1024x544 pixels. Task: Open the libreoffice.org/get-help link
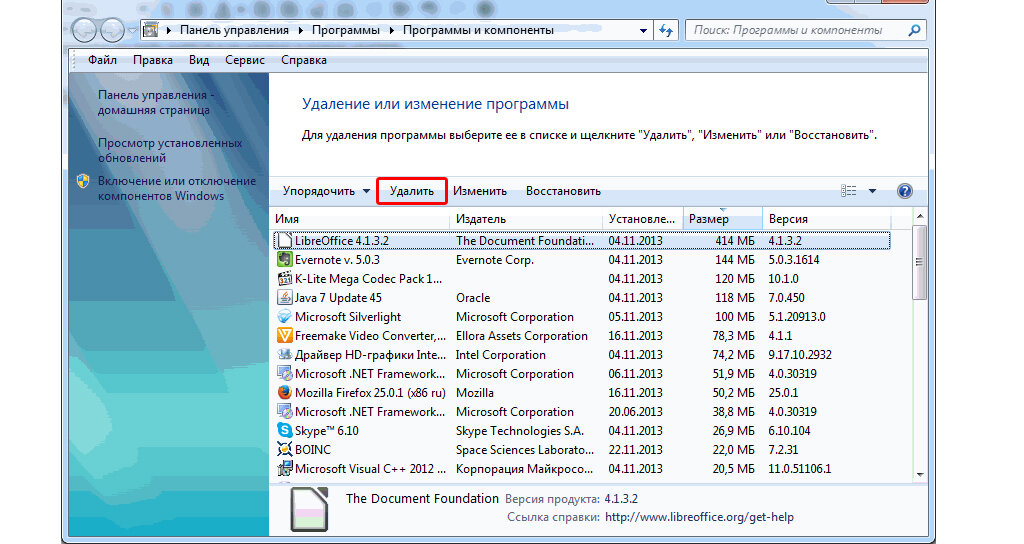click(x=699, y=517)
